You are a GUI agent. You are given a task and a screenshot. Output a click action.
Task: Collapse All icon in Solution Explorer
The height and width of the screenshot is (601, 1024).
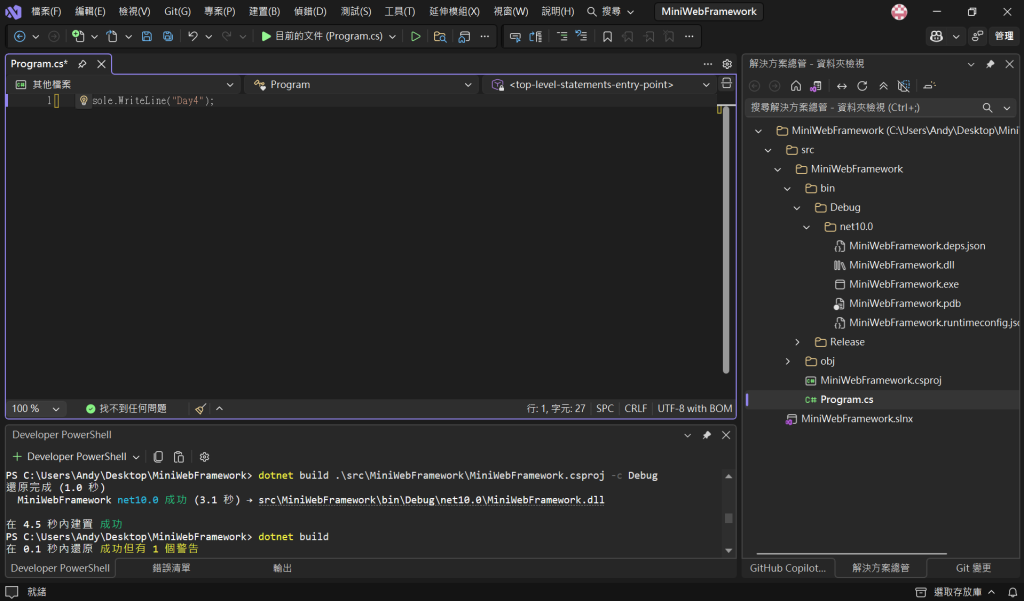click(883, 86)
